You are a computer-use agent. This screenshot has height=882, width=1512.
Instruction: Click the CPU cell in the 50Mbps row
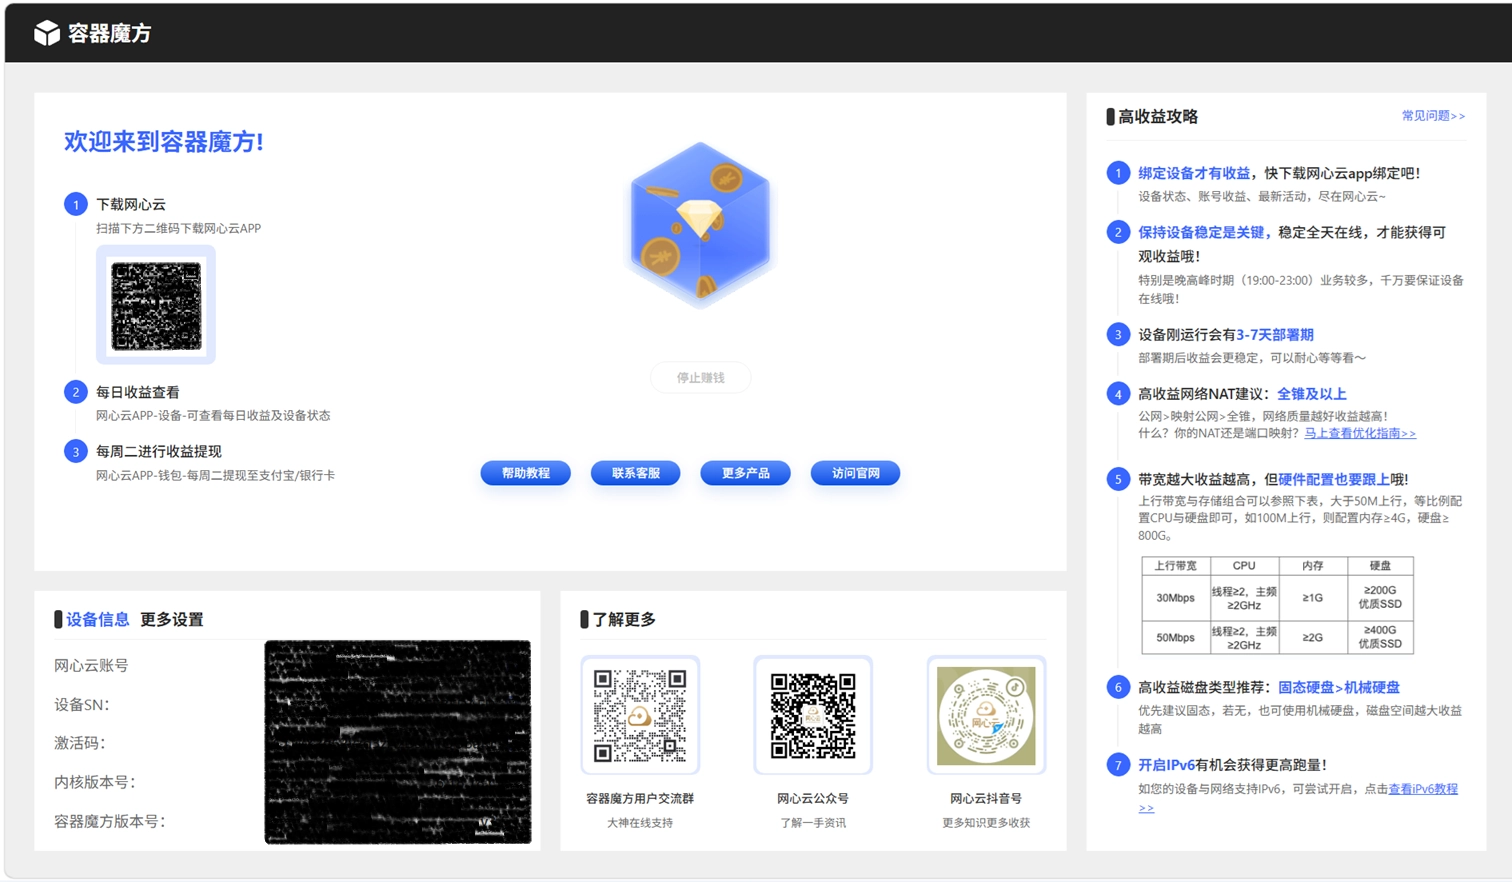click(1244, 638)
